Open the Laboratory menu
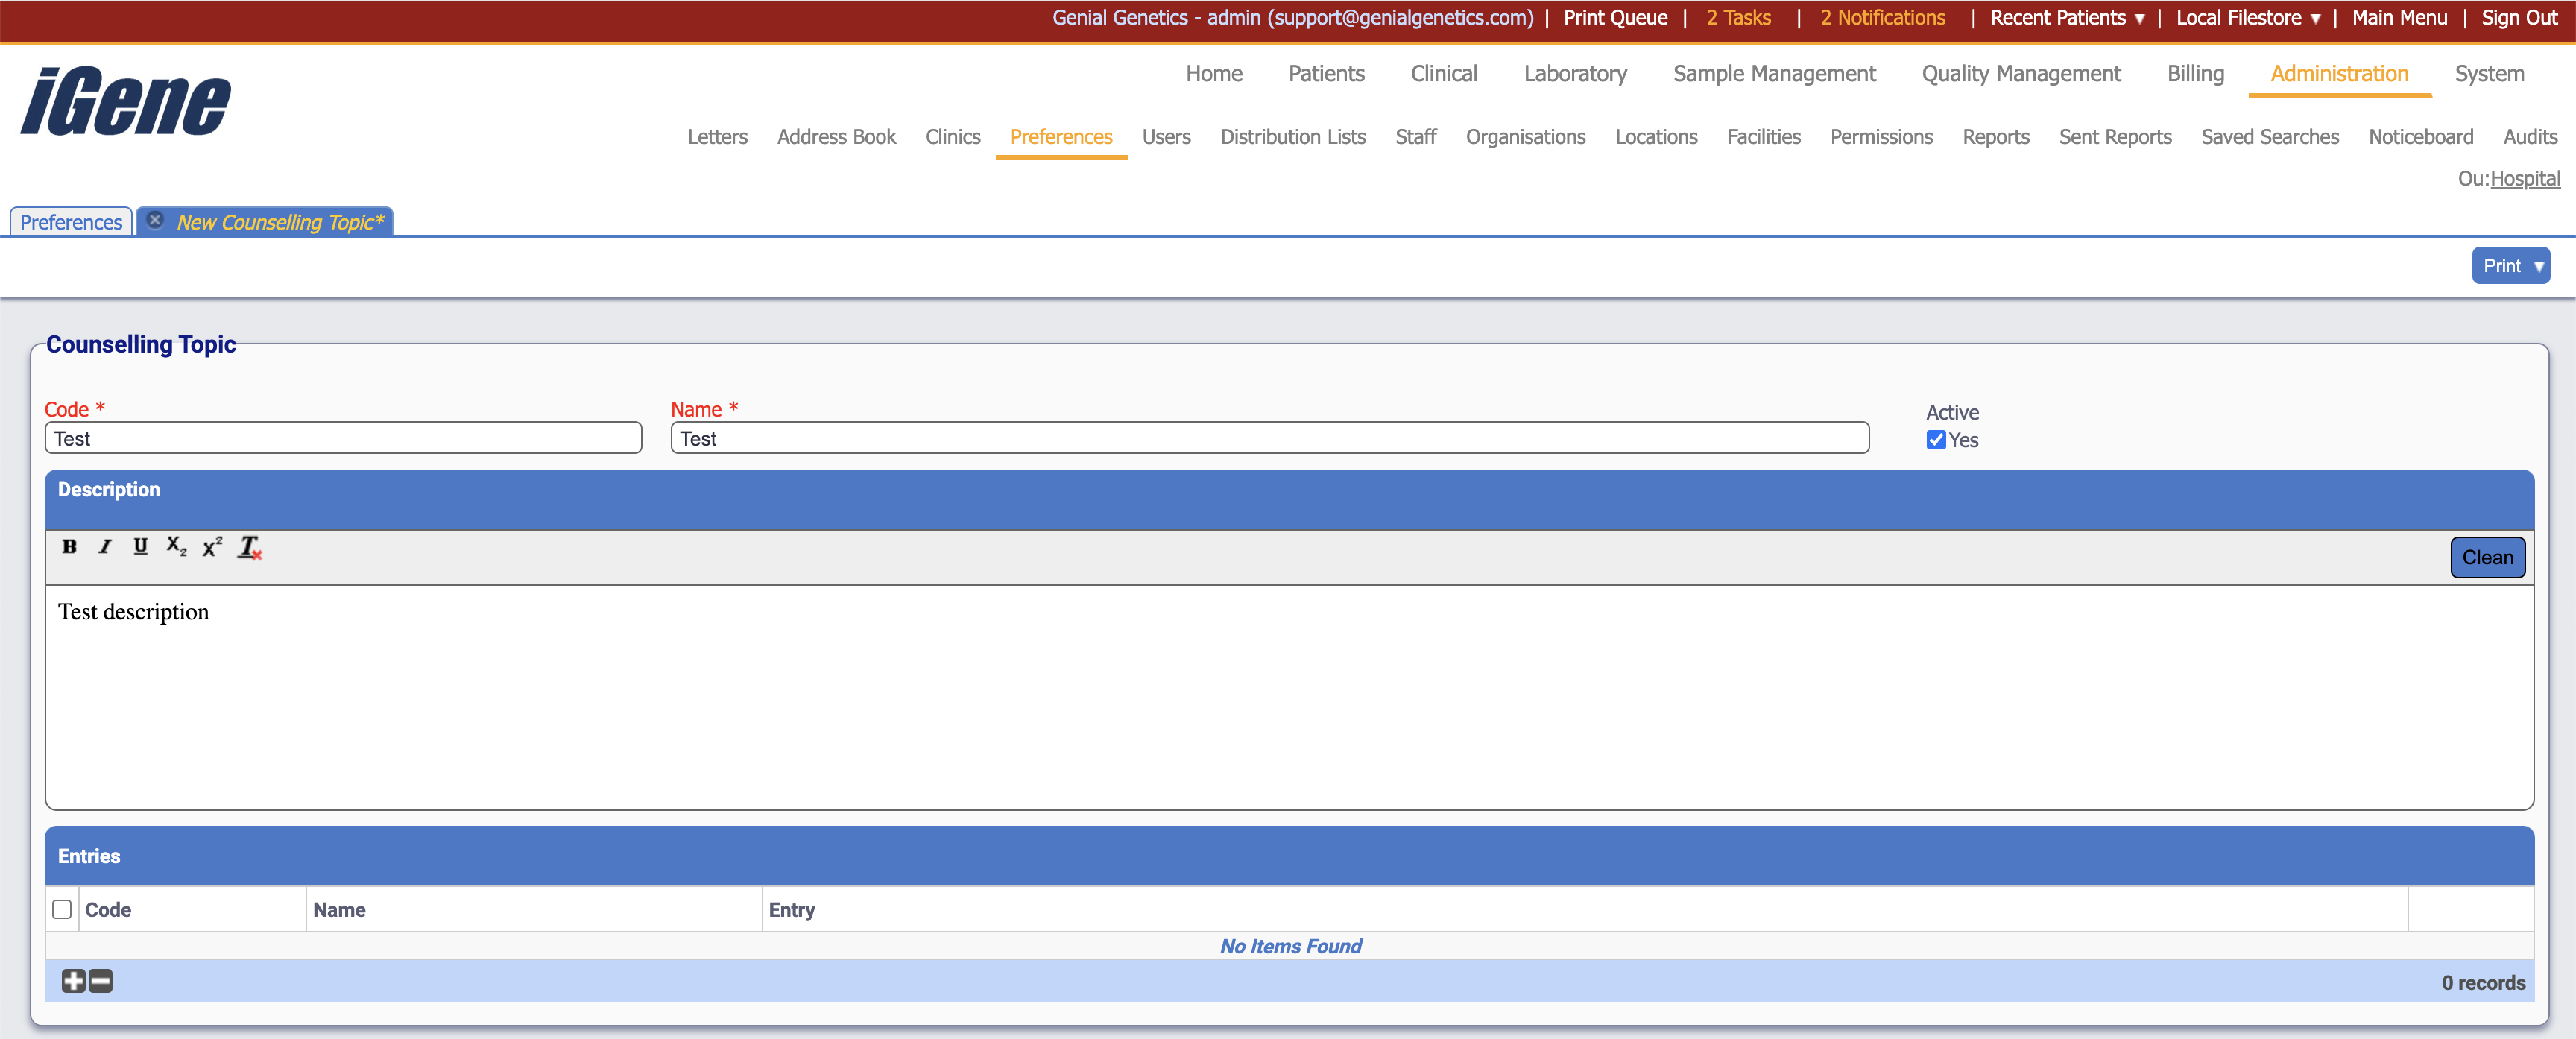Image resolution: width=2576 pixels, height=1039 pixels. [1574, 74]
